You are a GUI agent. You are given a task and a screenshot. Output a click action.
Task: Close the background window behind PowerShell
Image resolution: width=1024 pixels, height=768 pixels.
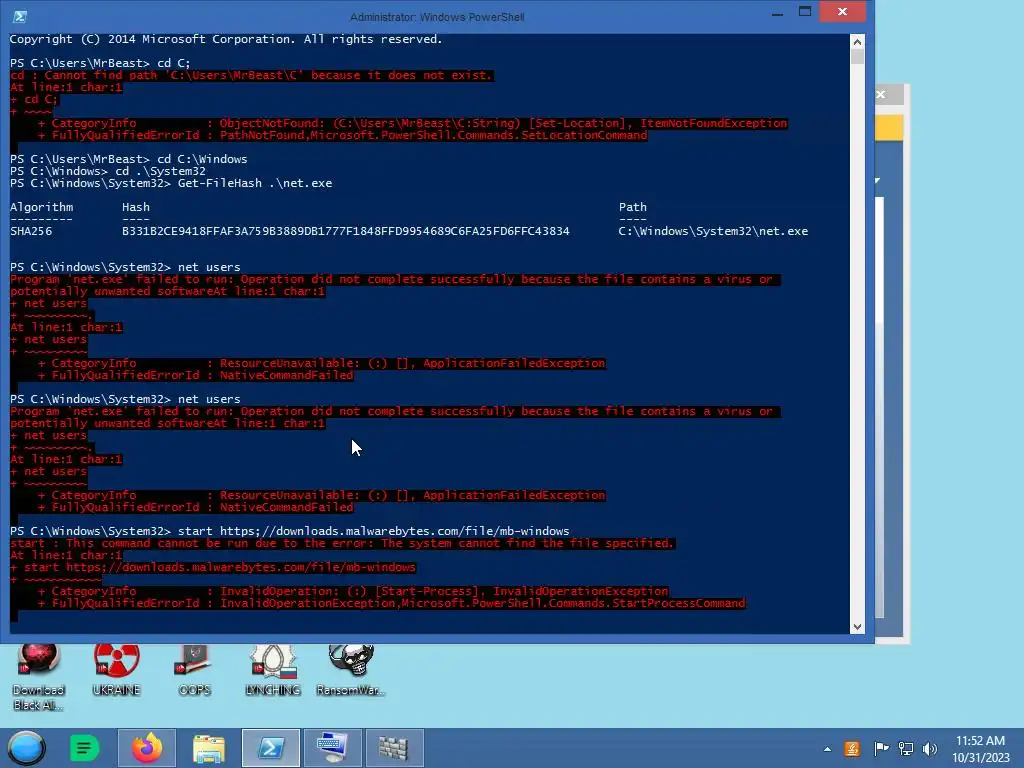pyautogui.click(x=881, y=95)
